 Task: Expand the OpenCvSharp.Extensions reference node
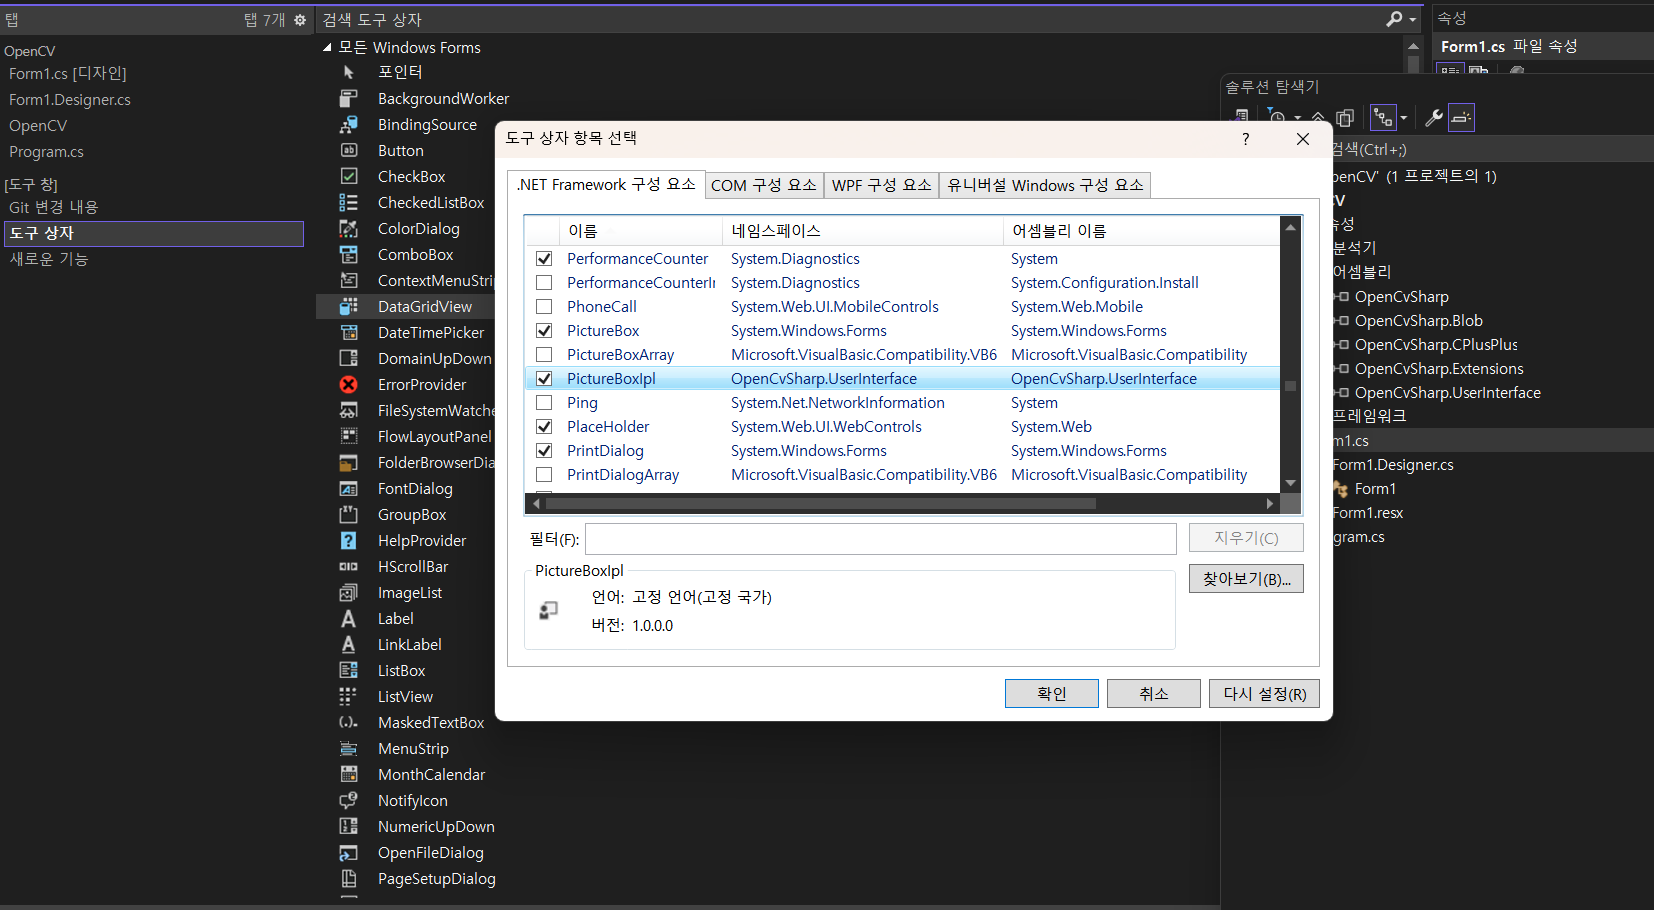1342,369
